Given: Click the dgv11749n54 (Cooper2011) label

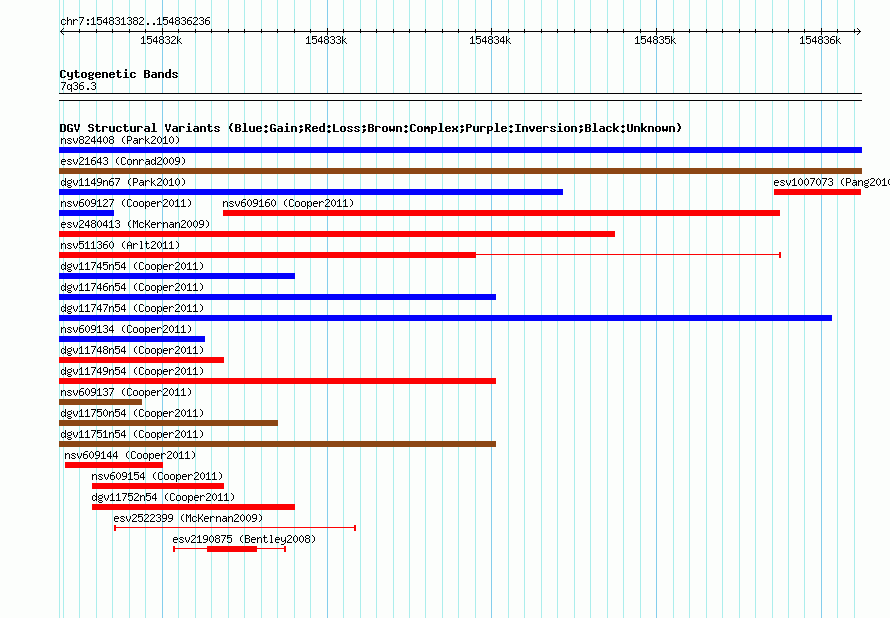Looking at the screenshot, I should pos(132,371).
